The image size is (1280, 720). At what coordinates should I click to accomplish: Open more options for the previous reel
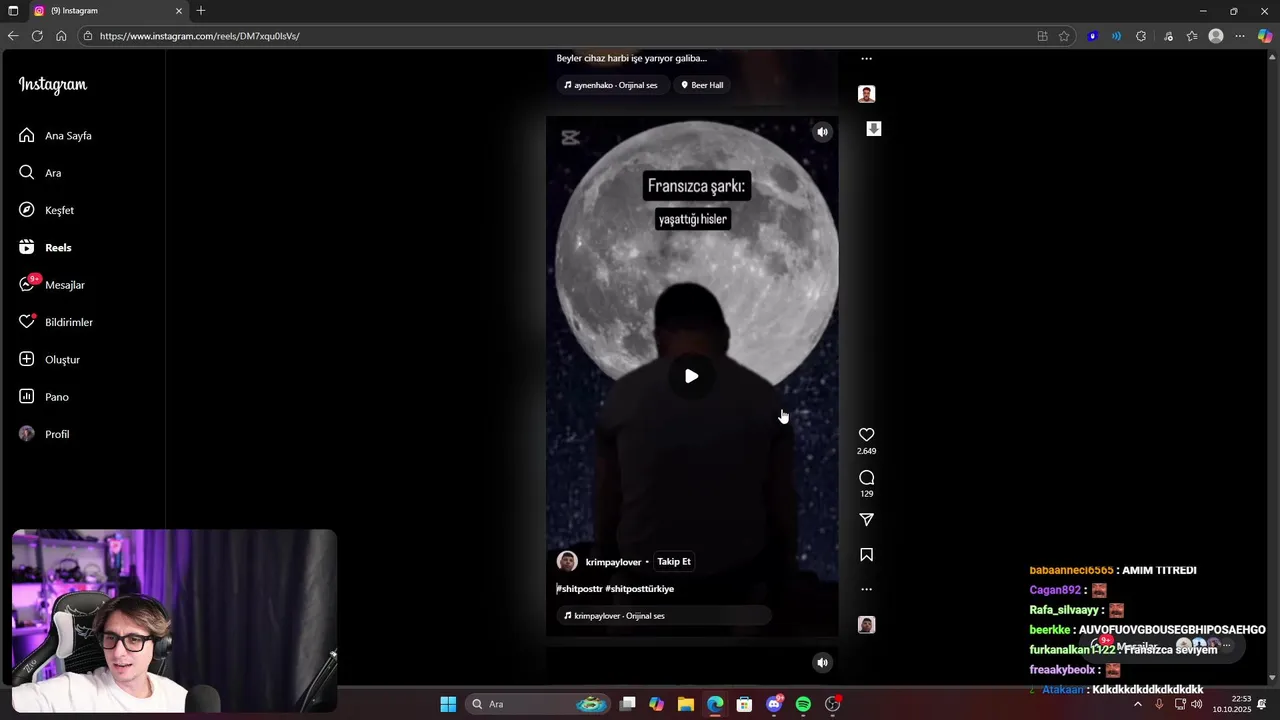click(866, 59)
